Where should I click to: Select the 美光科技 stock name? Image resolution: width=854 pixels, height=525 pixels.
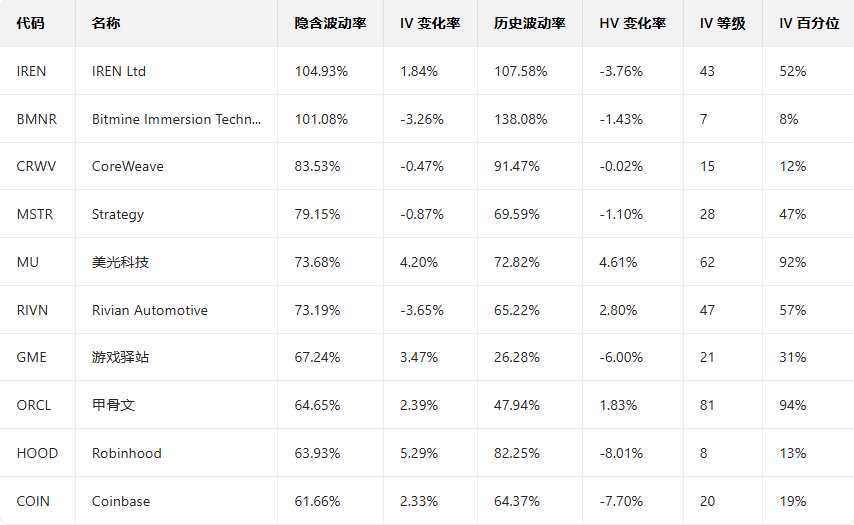click(120, 262)
